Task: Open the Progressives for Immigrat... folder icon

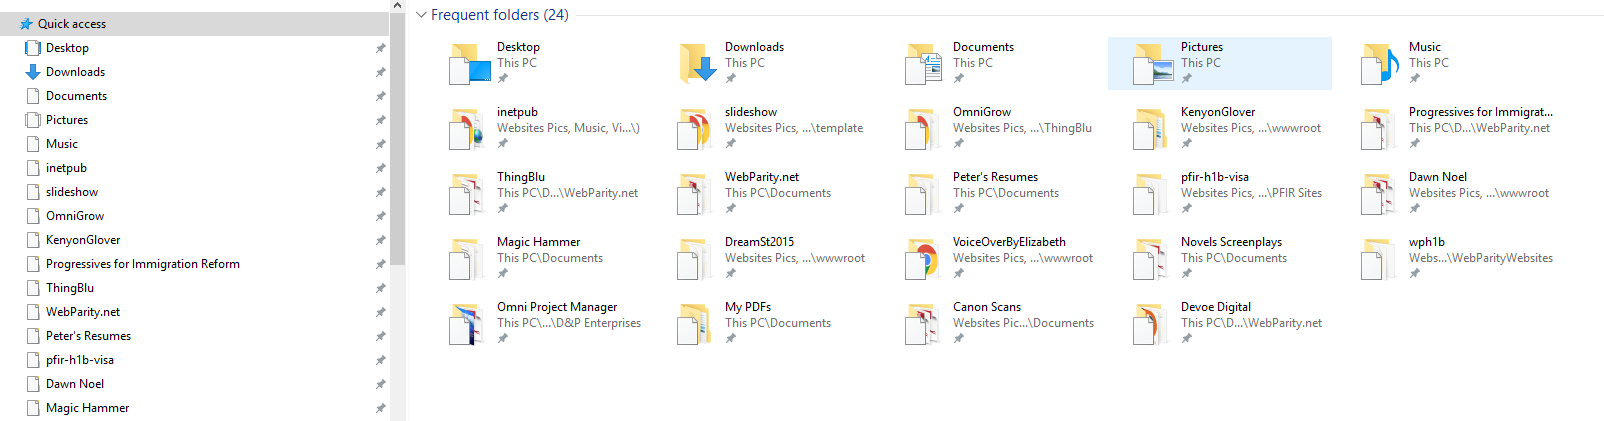Action: coord(1380,129)
